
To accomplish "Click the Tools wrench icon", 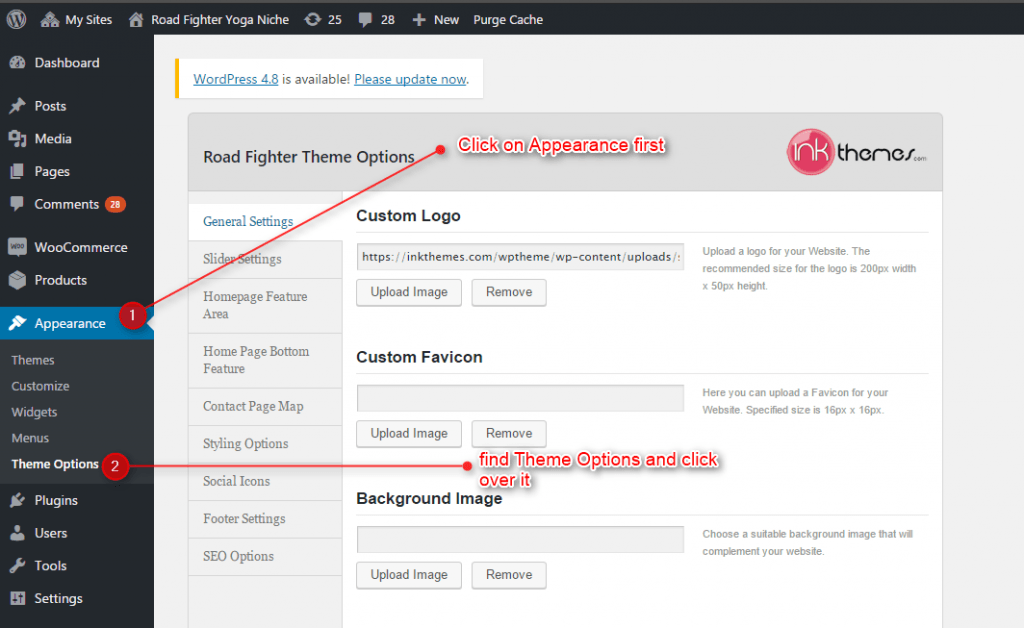I will point(18,565).
